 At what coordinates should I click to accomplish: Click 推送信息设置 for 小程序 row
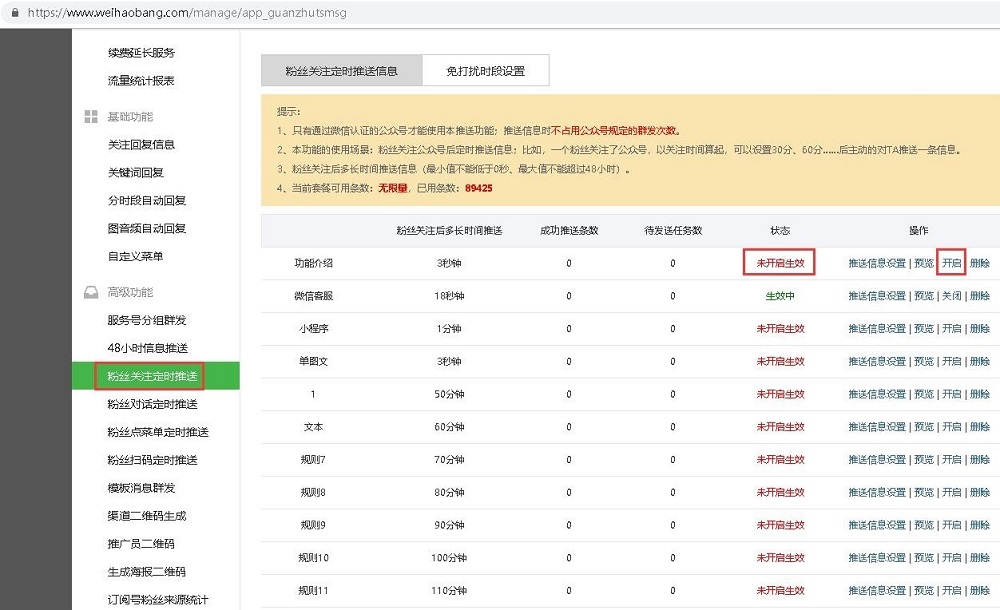click(877, 329)
